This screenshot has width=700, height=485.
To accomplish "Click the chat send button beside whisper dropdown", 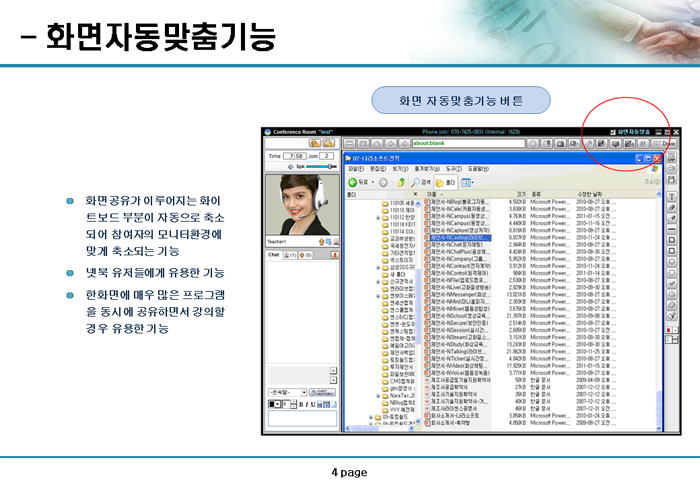I will click(322, 393).
